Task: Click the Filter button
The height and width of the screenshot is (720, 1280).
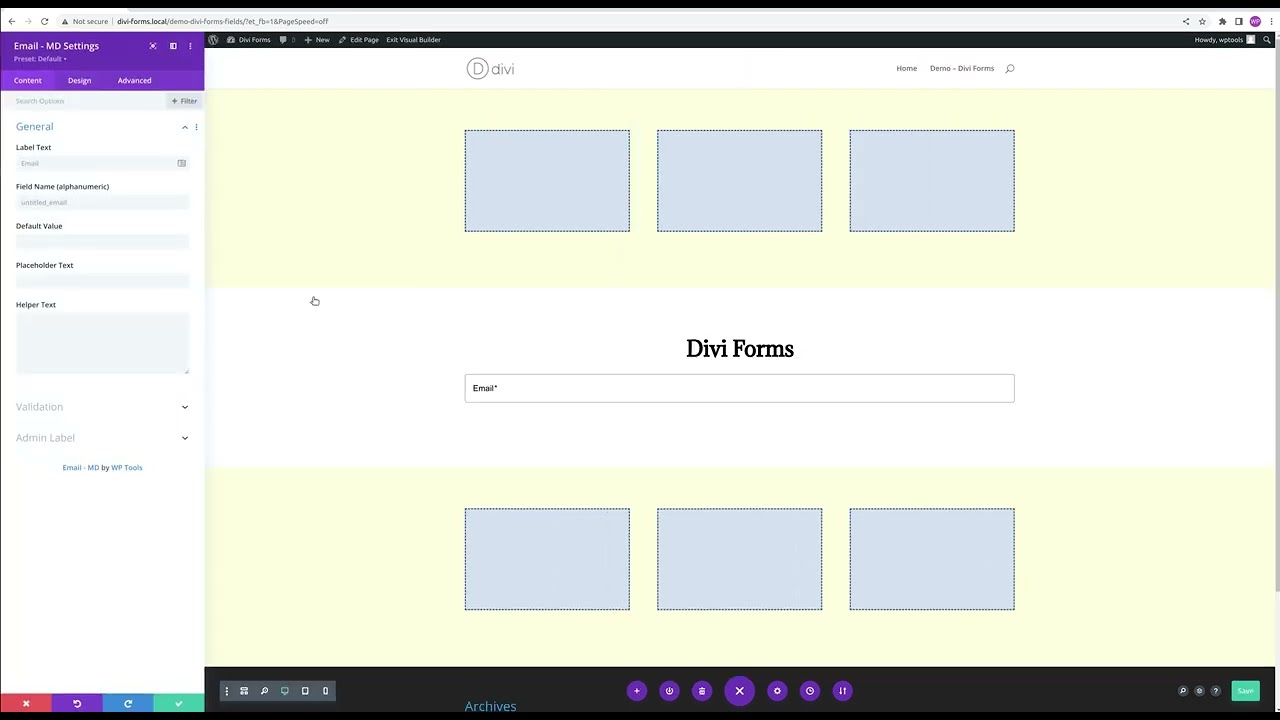Action: pos(184,101)
